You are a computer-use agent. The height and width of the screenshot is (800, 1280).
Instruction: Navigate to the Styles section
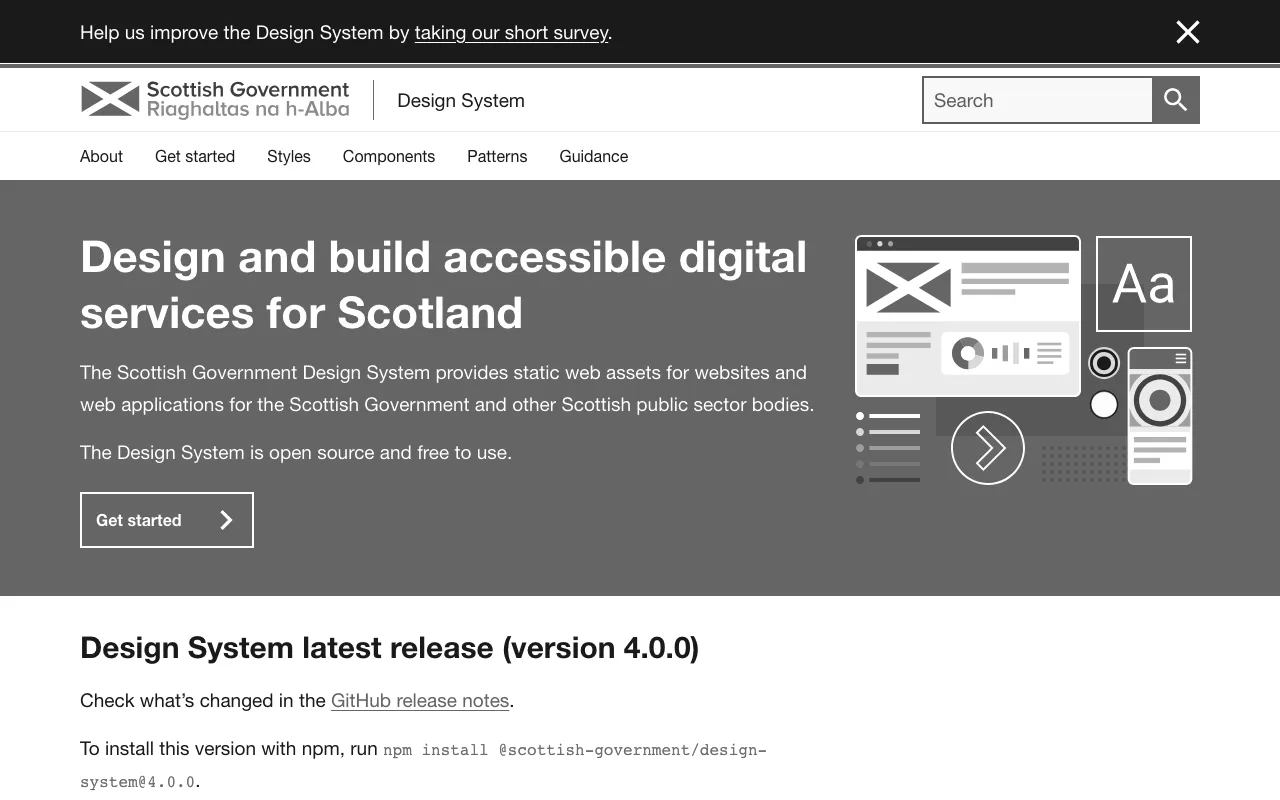(x=289, y=156)
